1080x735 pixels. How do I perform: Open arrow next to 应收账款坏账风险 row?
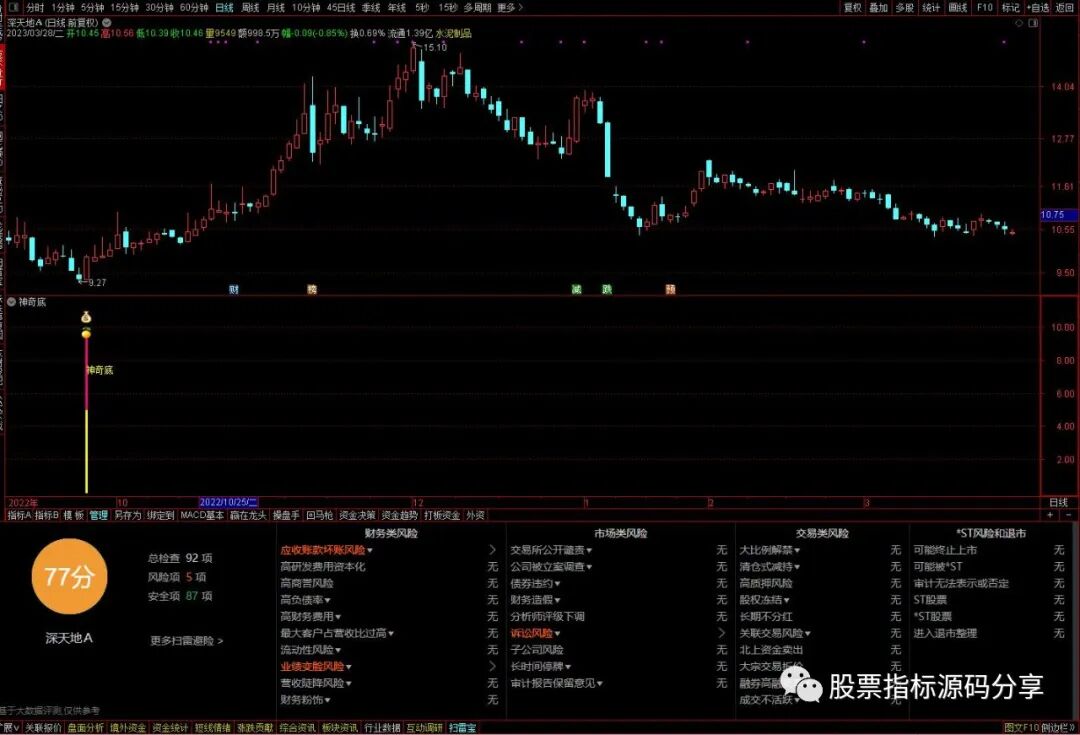tap(492, 550)
